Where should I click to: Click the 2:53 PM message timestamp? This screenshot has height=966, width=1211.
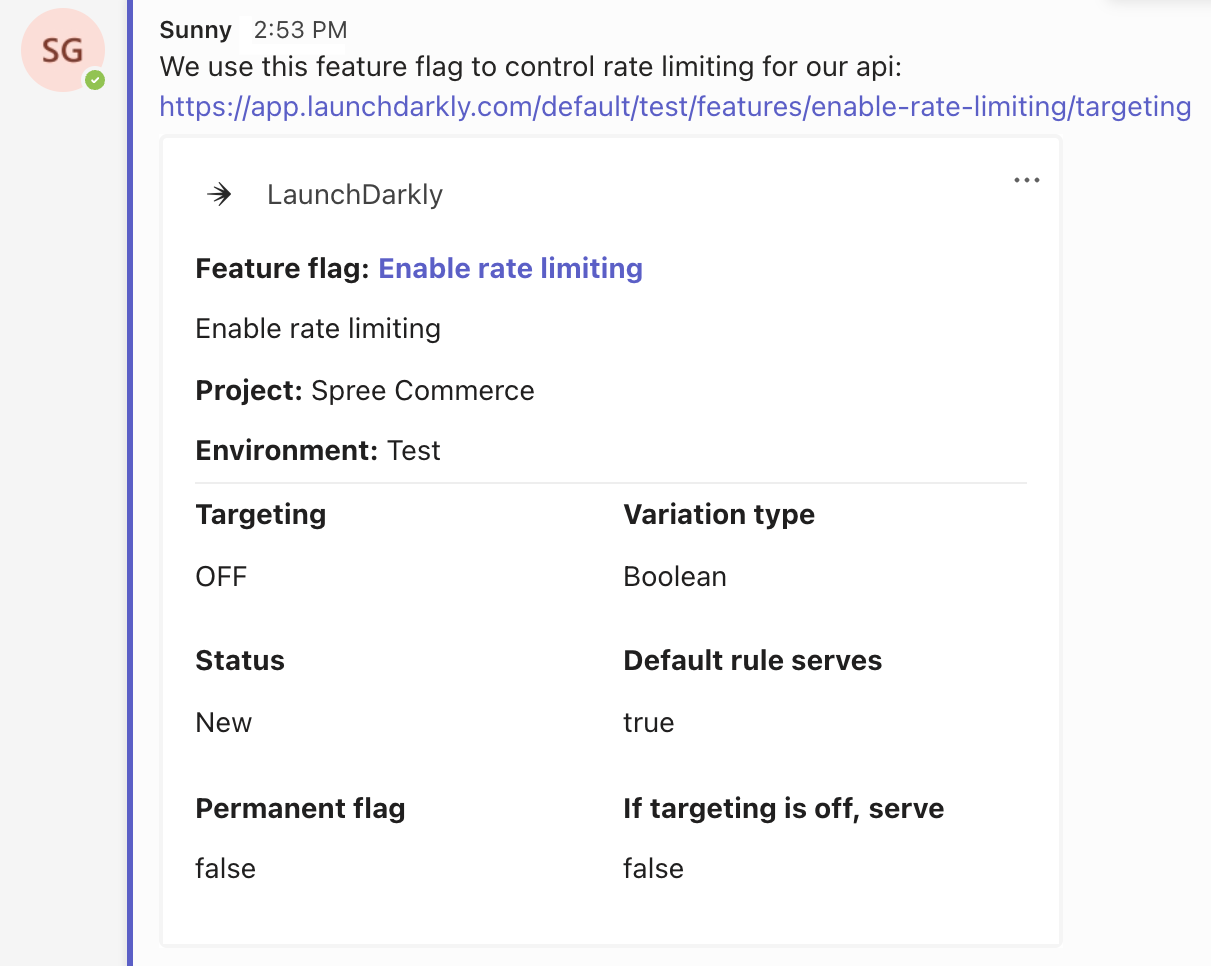pyautogui.click(x=299, y=30)
